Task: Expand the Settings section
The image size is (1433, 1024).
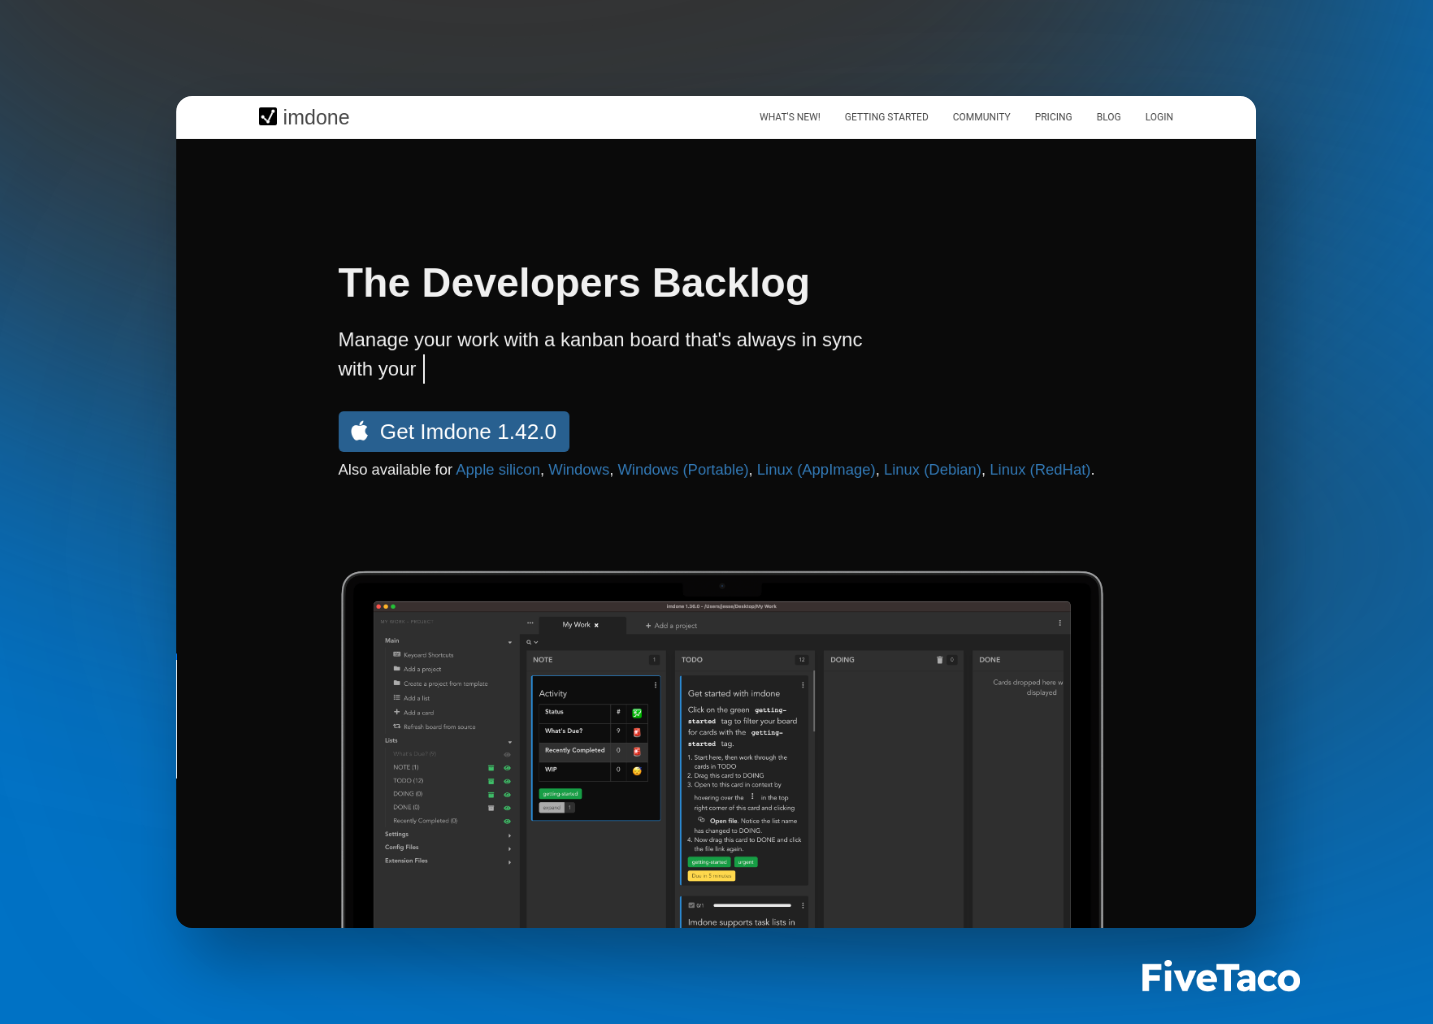Action: 510,835
